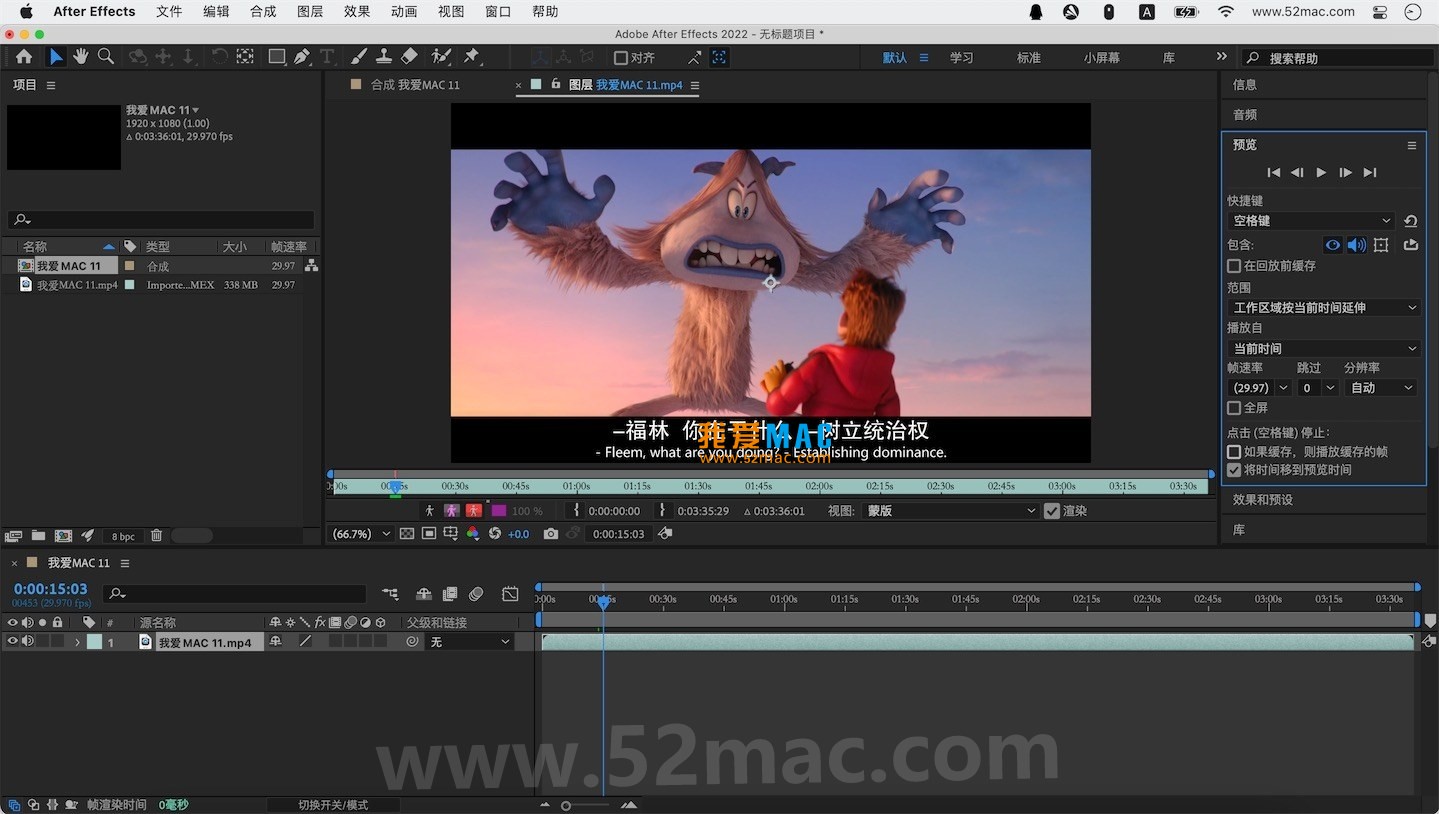Enable Motion Blur for timeline layers
The width and height of the screenshot is (1439, 814).
(476, 594)
